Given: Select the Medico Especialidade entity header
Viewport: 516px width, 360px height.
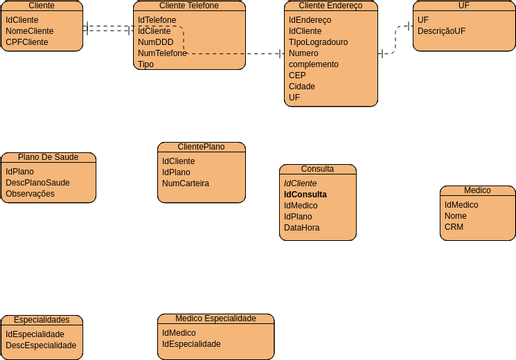Looking at the screenshot, I should (216, 318).
